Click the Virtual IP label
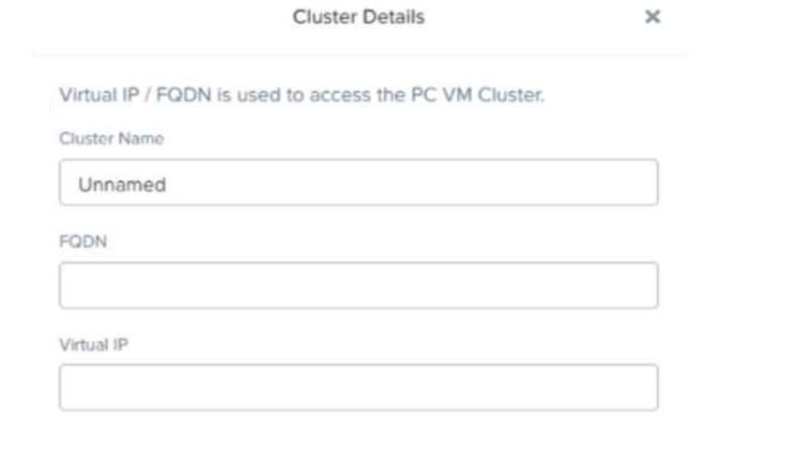791x454 pixels. click(x=86, y=343)
